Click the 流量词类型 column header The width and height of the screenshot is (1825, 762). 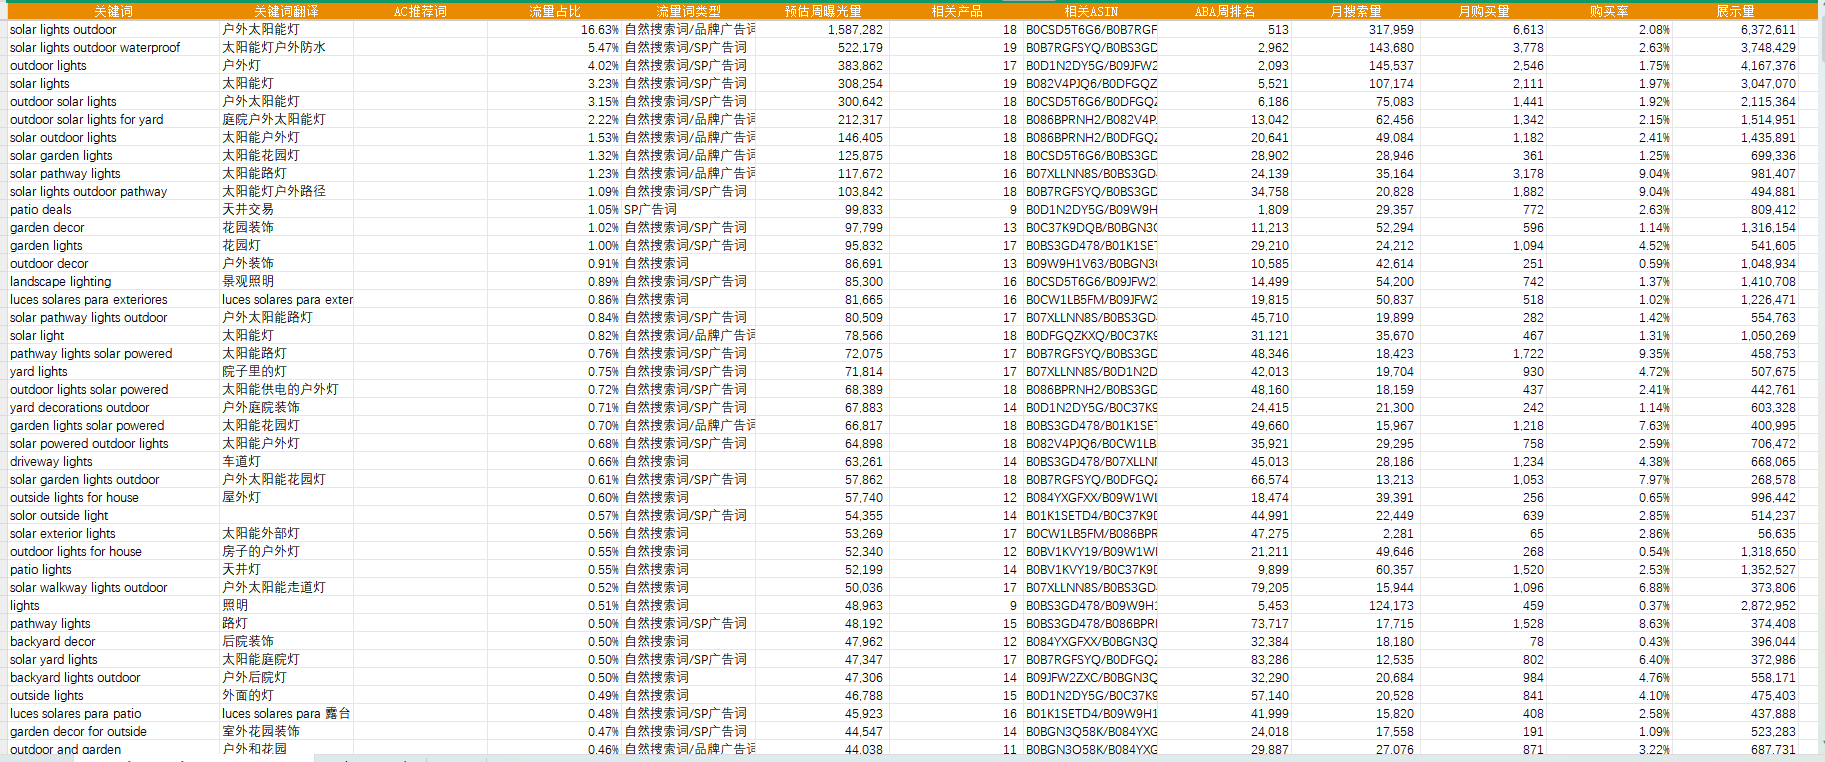(x=688, y=11)
